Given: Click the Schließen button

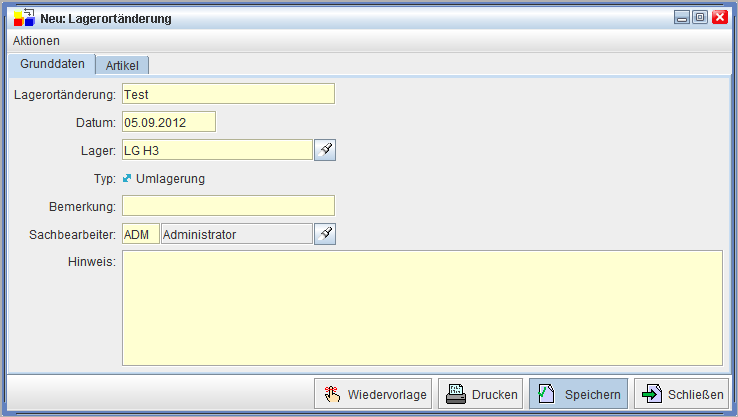Looking at the screenshot, I should click(680, 394).
